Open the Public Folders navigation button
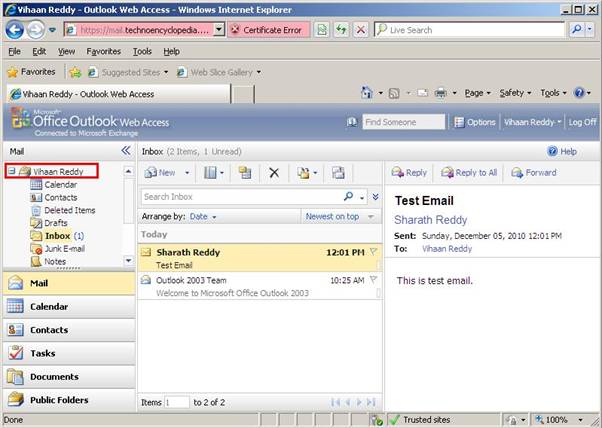This screenshot has height=428, width=602. pos(69,400)
